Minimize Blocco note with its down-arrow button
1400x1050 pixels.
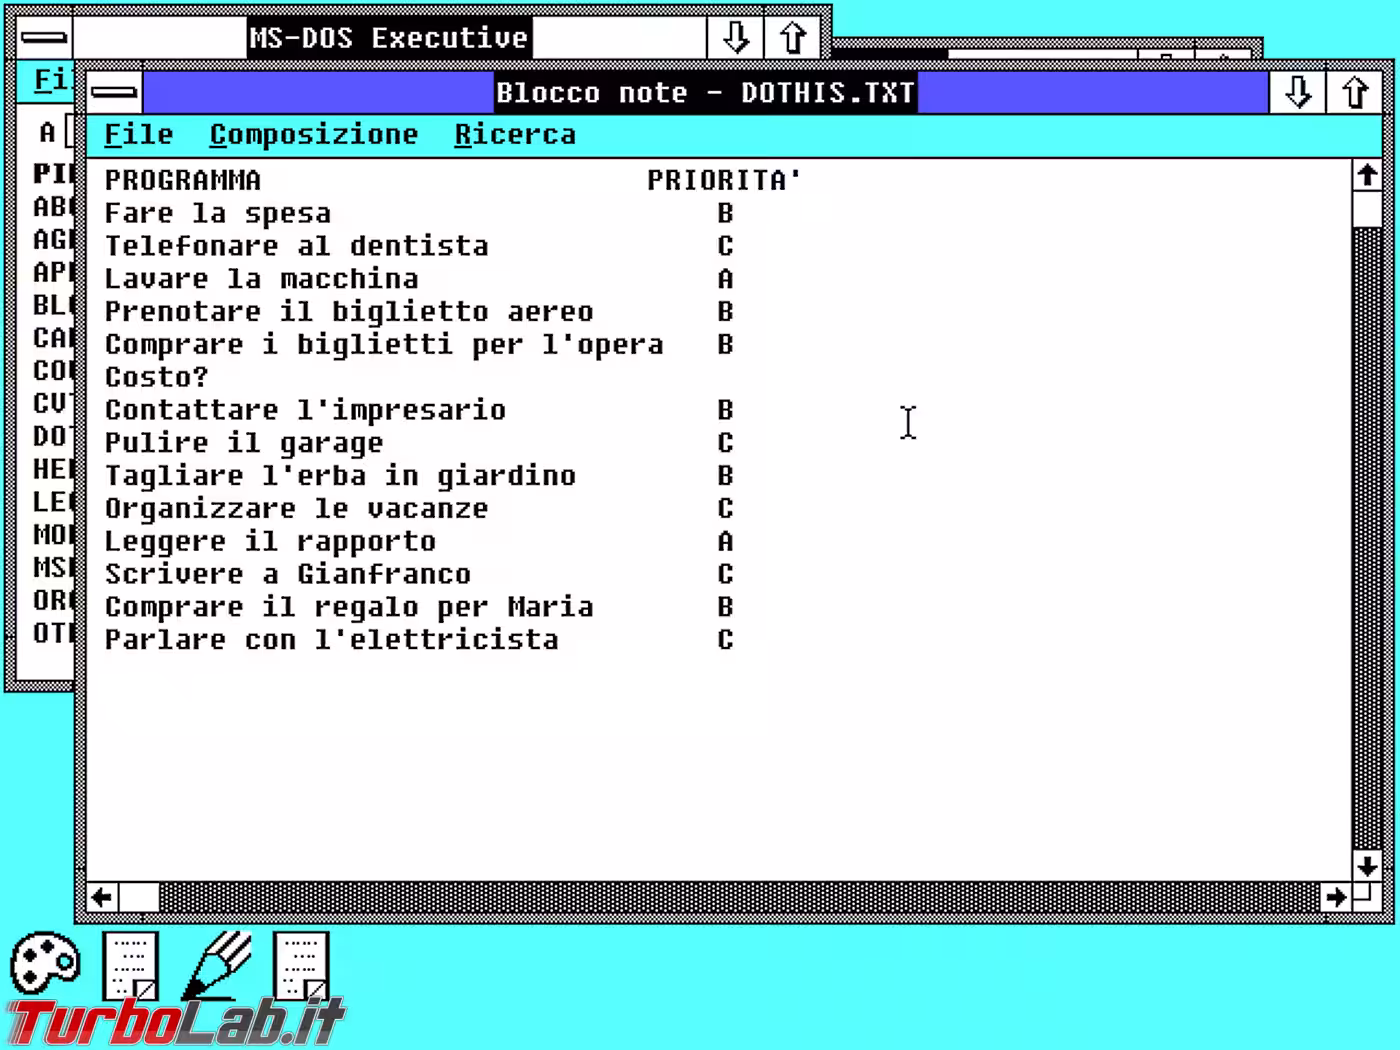[x=1297, y=91]
